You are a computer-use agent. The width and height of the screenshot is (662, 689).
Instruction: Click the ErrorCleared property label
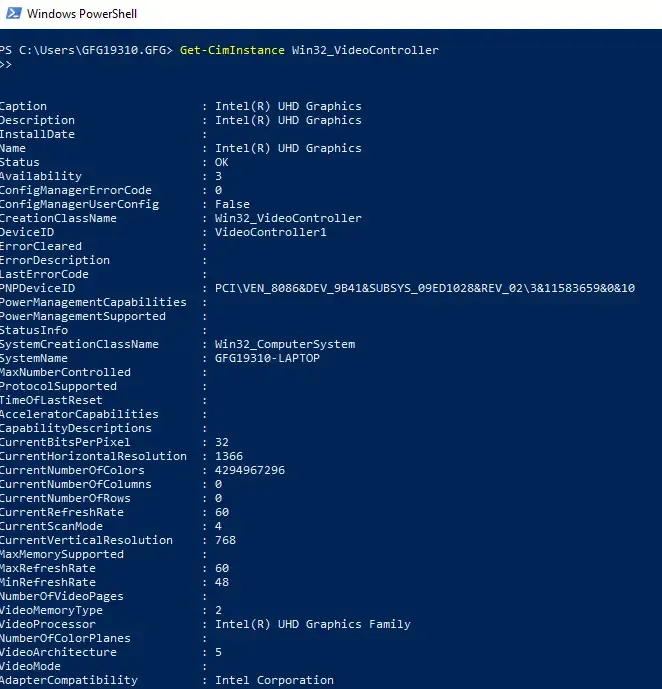pyautogui.click(x=41, y=246)
